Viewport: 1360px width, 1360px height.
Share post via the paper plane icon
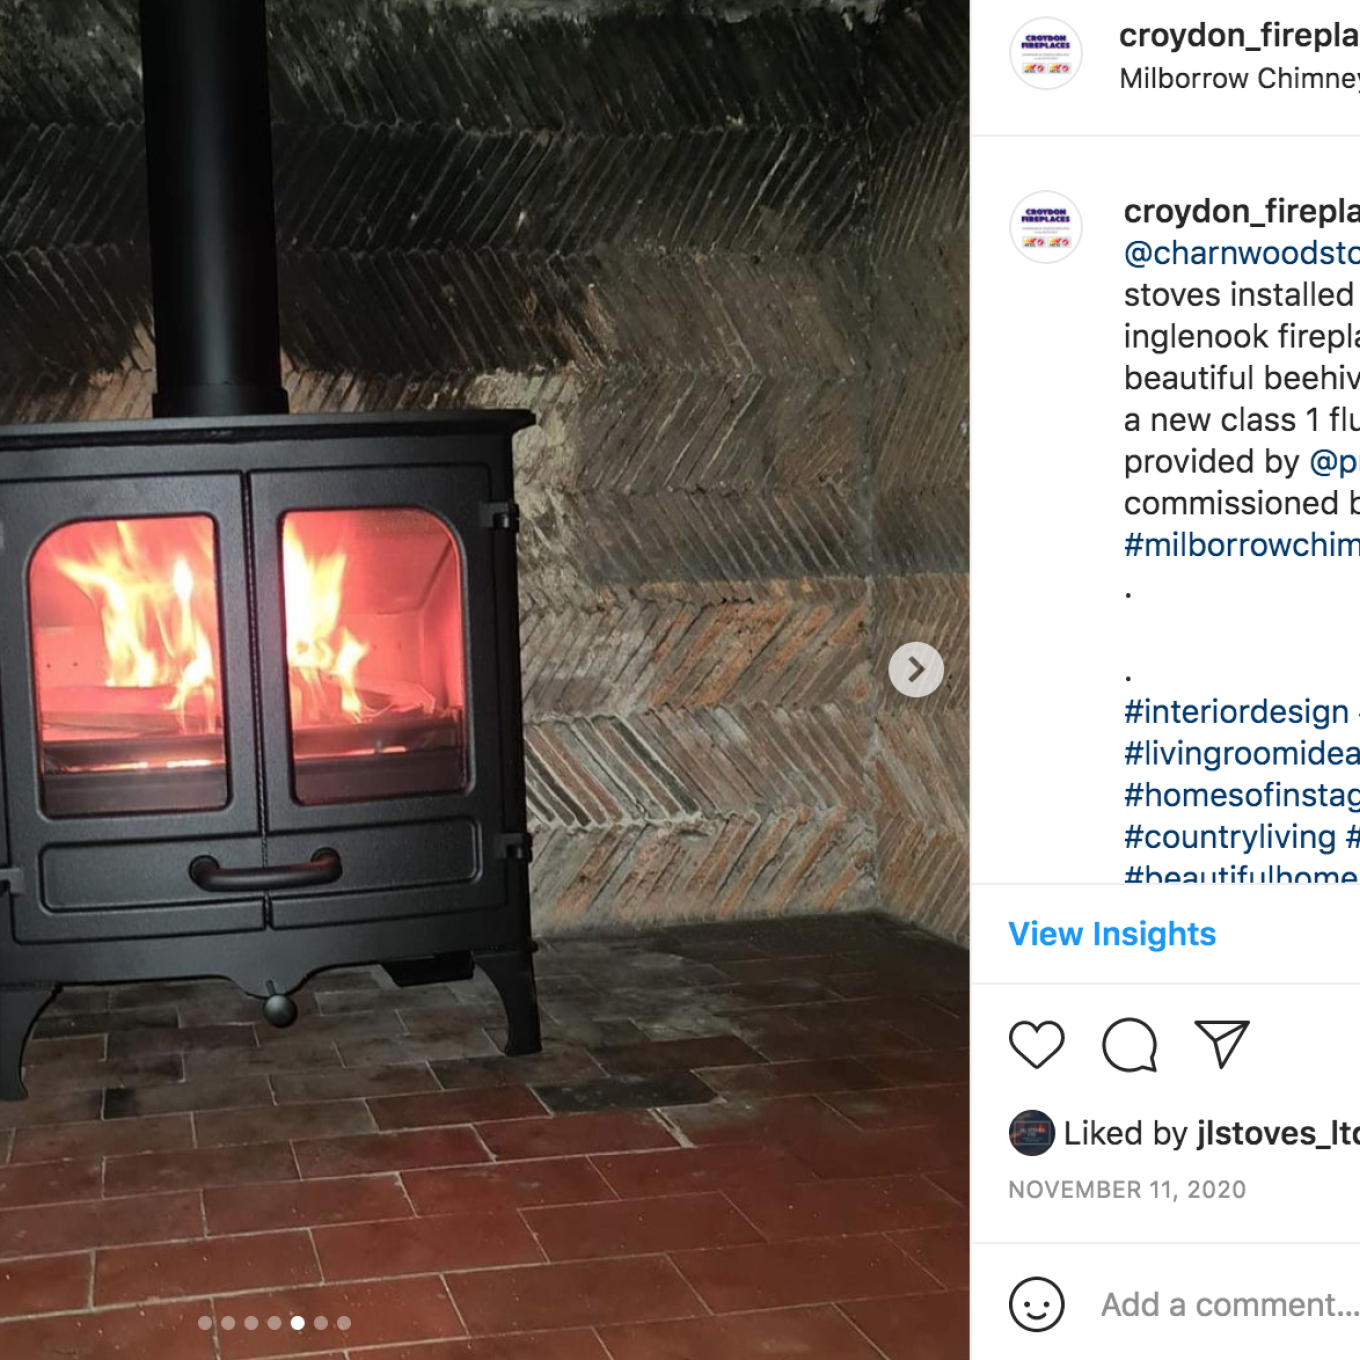pos(1222,1044)
